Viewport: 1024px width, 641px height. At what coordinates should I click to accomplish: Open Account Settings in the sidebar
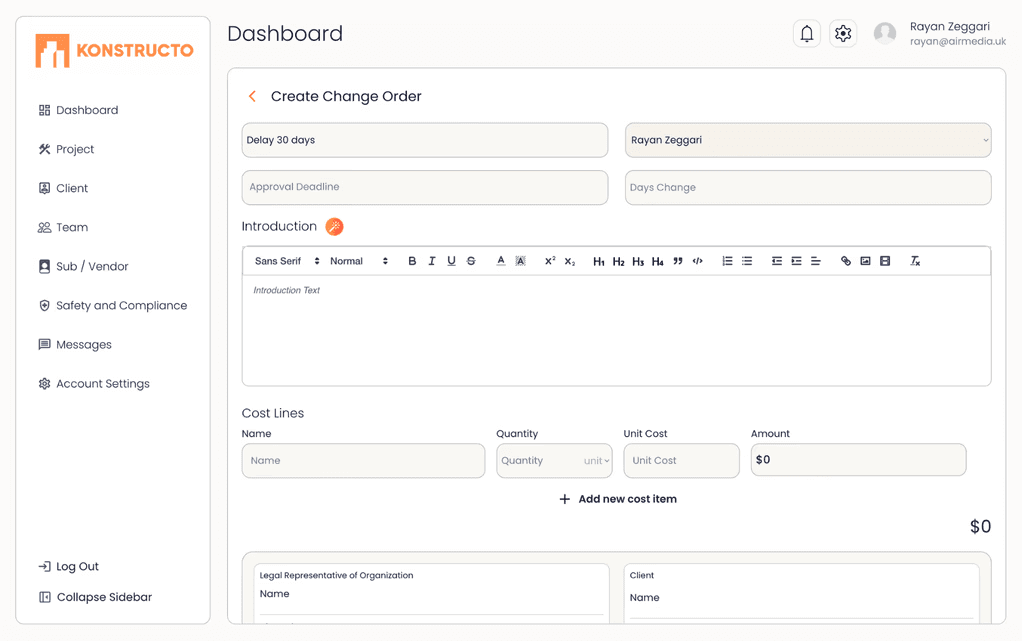click(94, 384)
